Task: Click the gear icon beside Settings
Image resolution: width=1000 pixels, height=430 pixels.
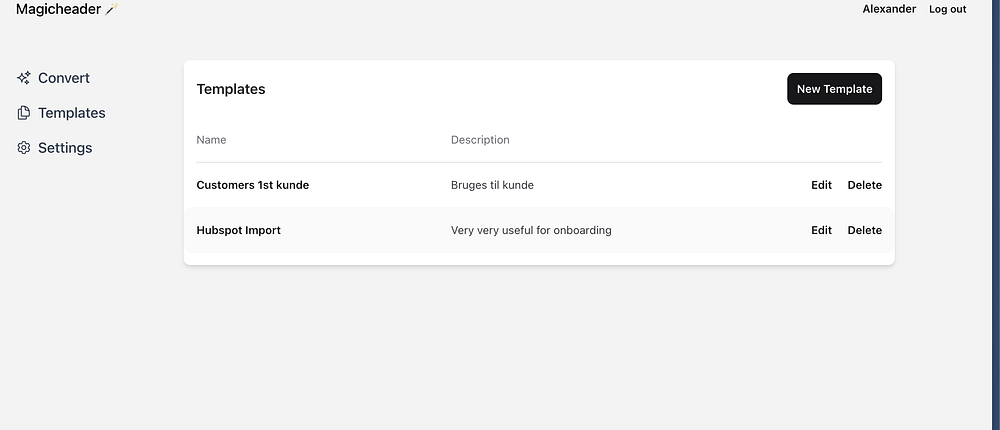Action: (x=24, y=148)
